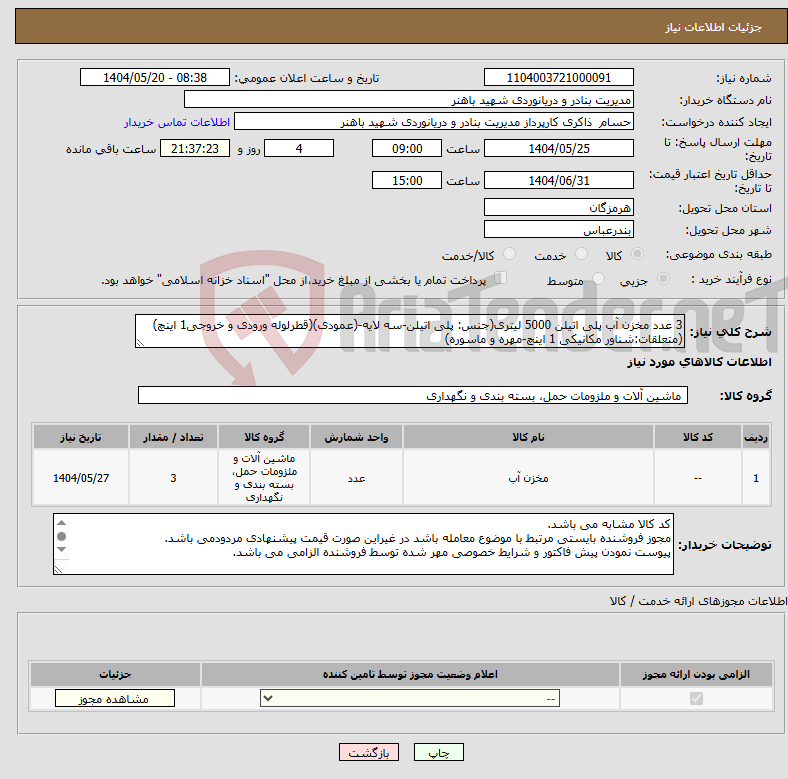Select the خدمت radio button

click(581, 254)
